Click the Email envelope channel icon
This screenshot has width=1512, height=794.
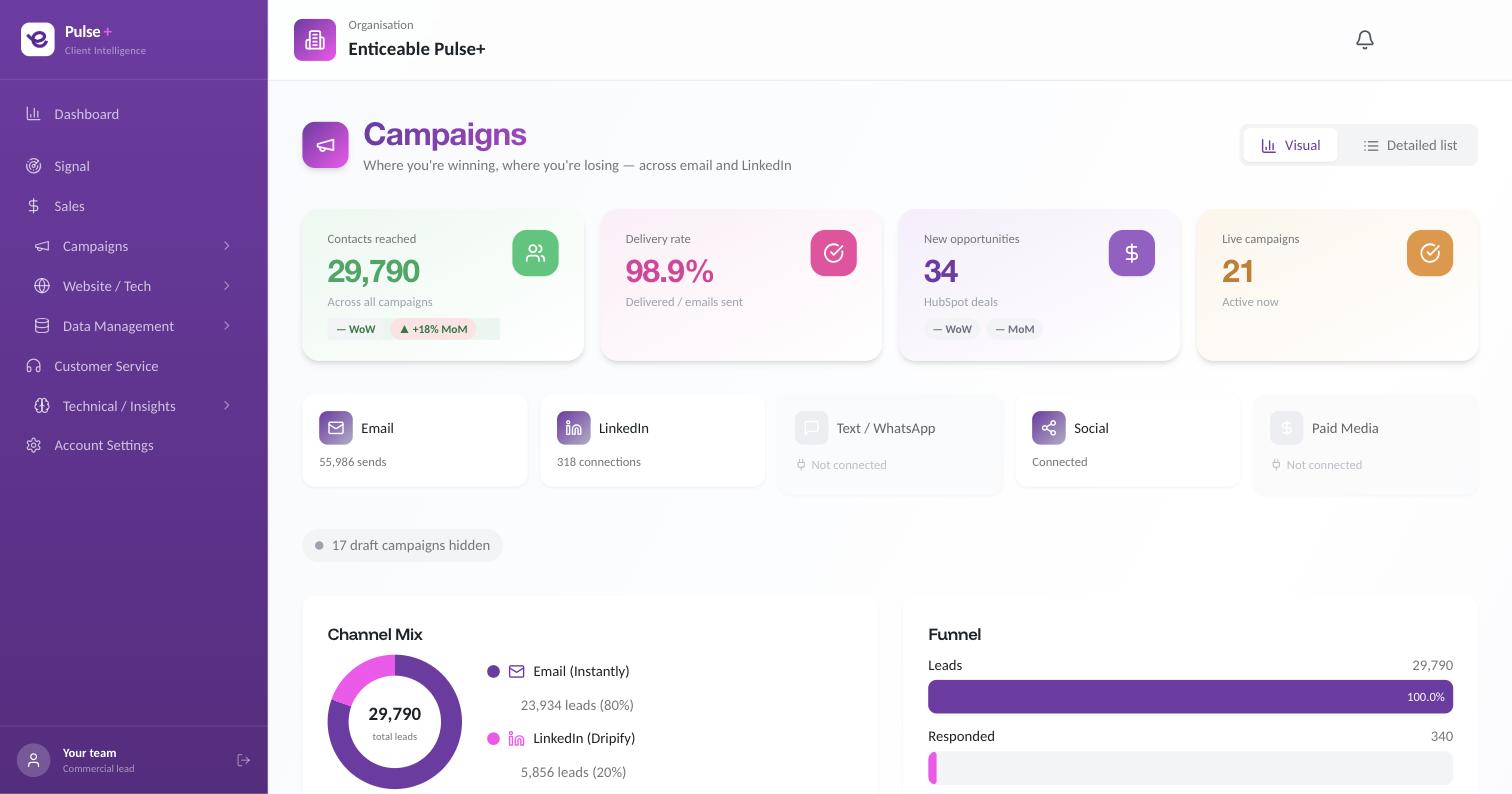point(336,428)
